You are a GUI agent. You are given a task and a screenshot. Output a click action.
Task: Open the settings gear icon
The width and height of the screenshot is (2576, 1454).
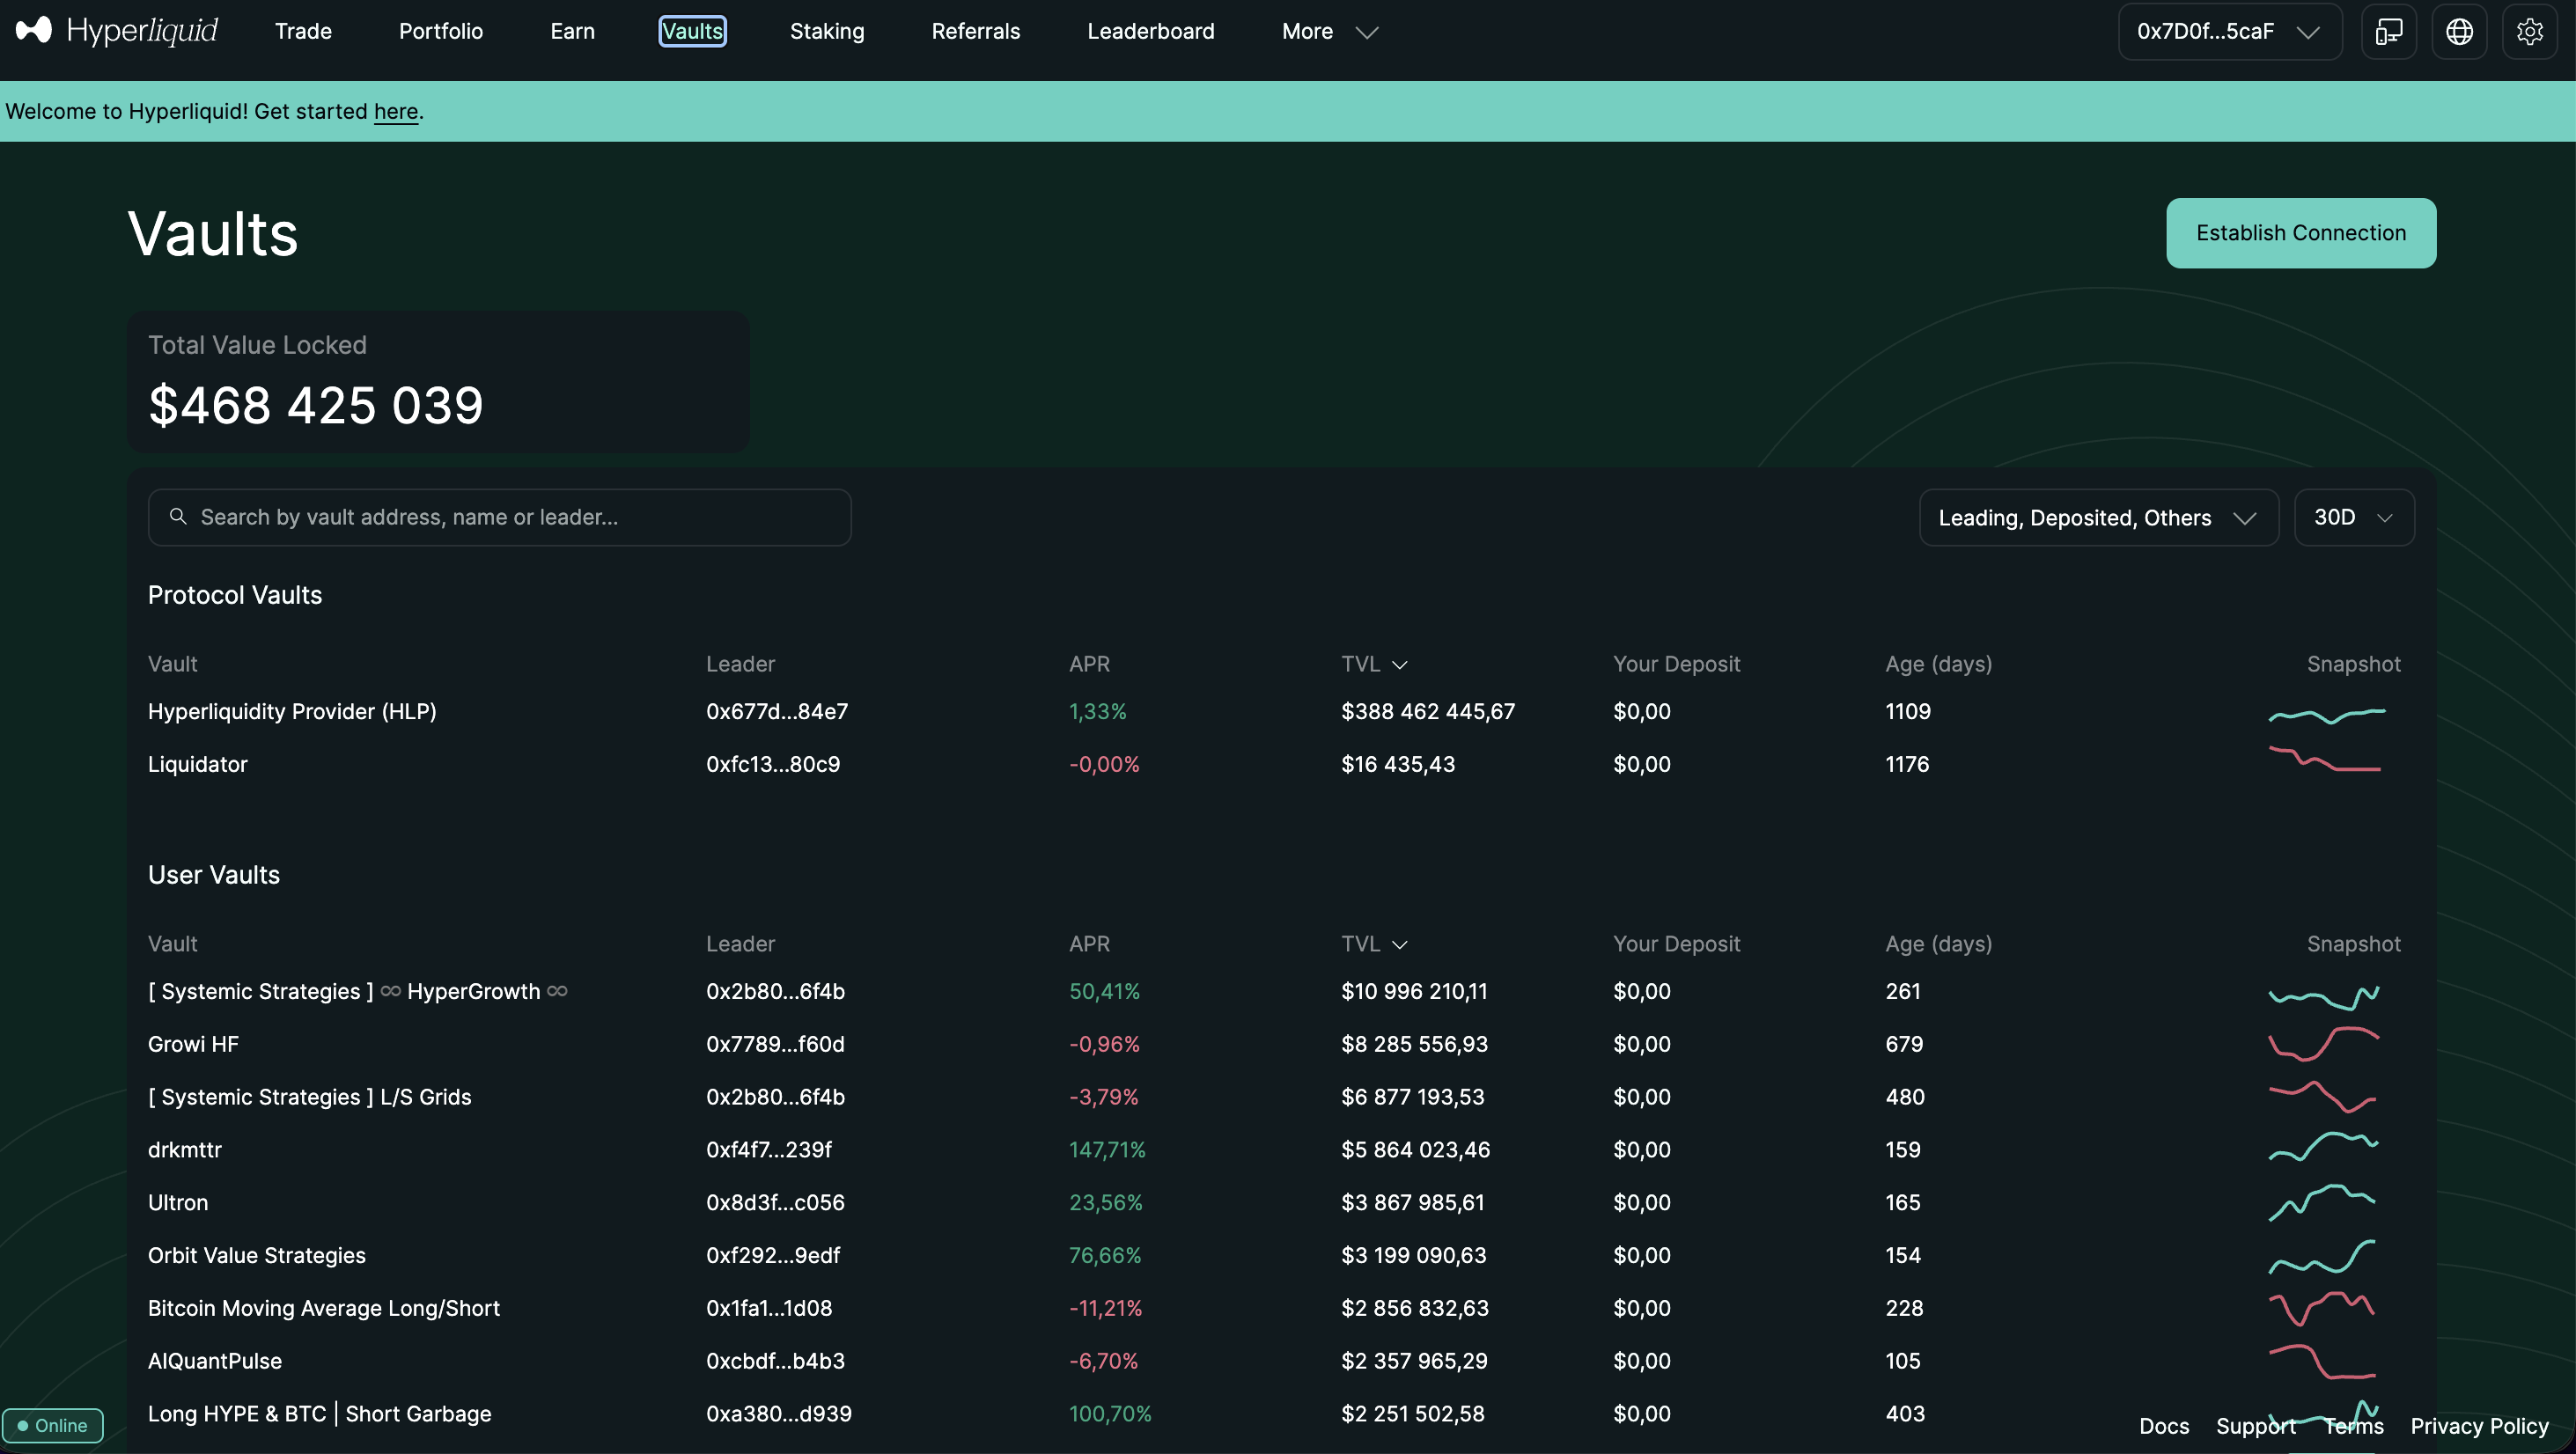[x=2529, y=32]
